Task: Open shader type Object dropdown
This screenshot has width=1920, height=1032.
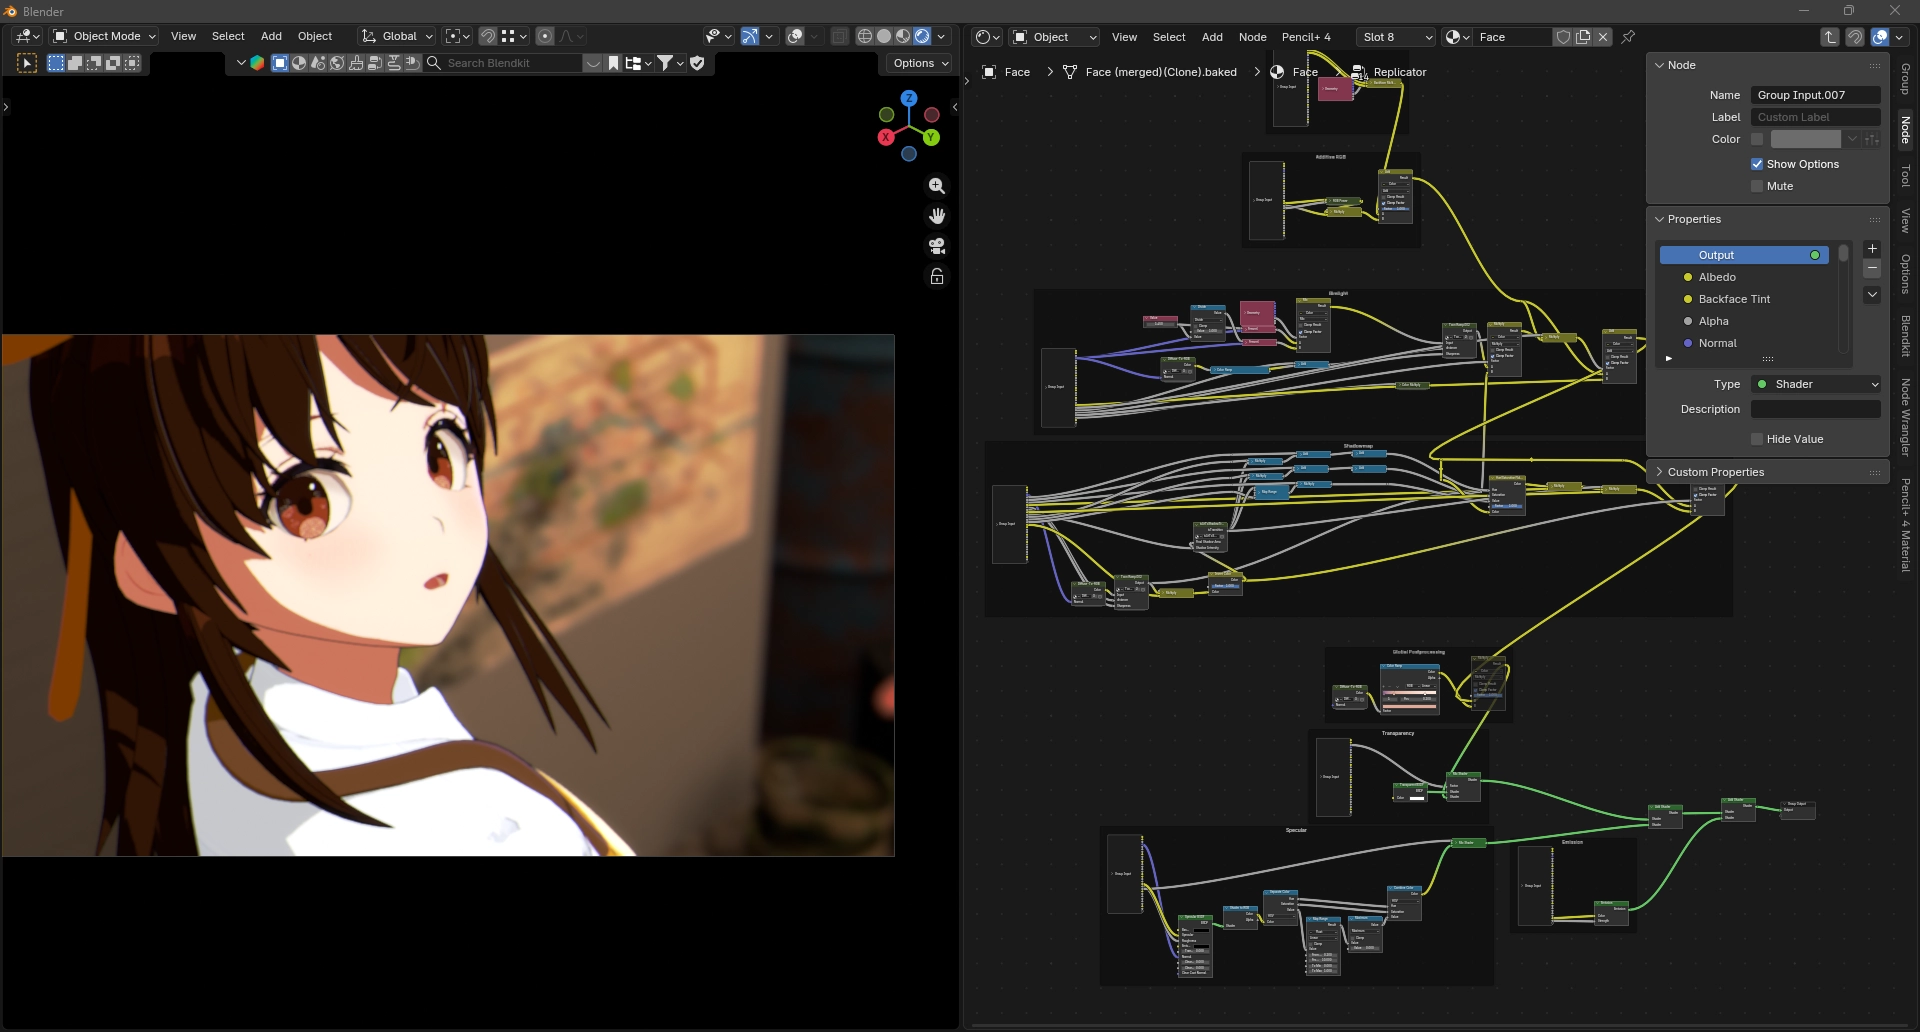Action: click(1054, 37)
